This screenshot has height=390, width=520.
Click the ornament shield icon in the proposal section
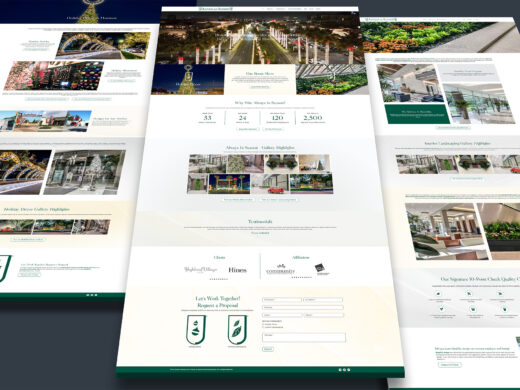coord(196,330)
